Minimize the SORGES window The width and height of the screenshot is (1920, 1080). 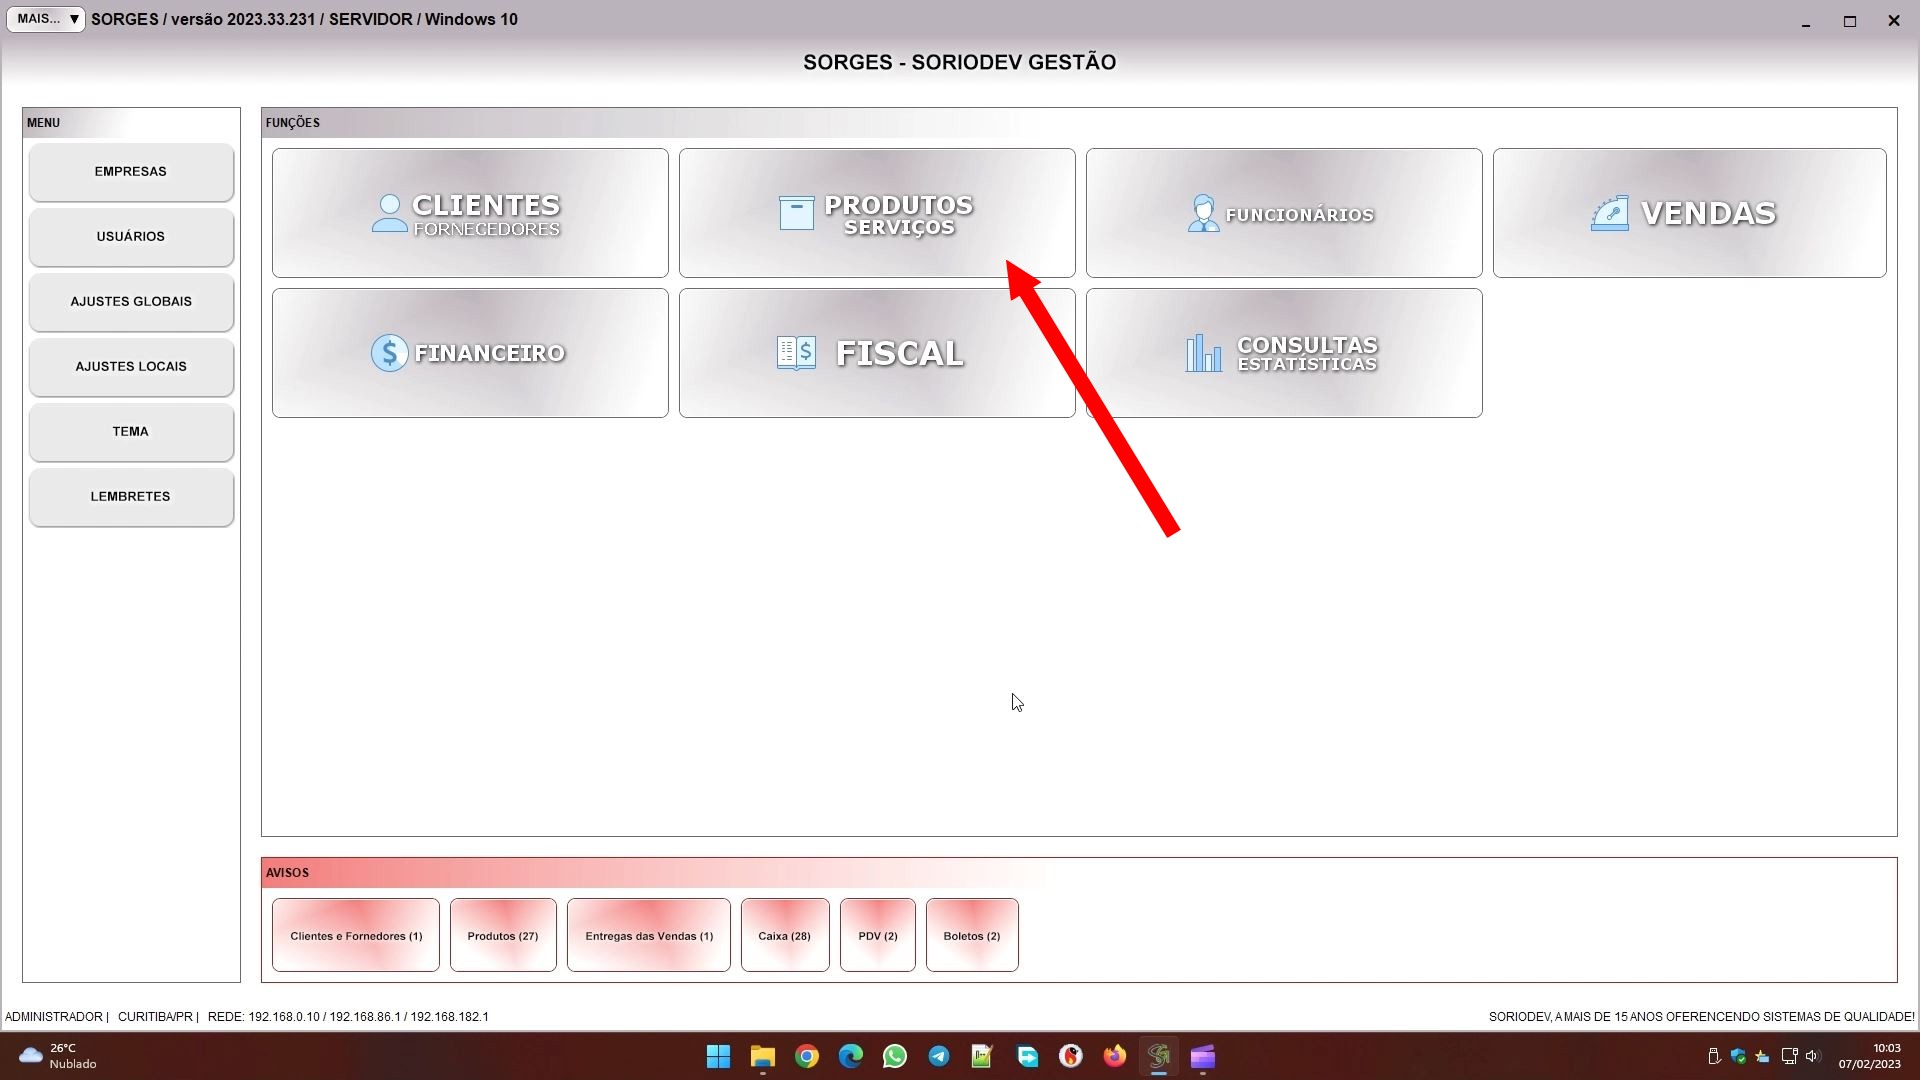point(1806,21)
